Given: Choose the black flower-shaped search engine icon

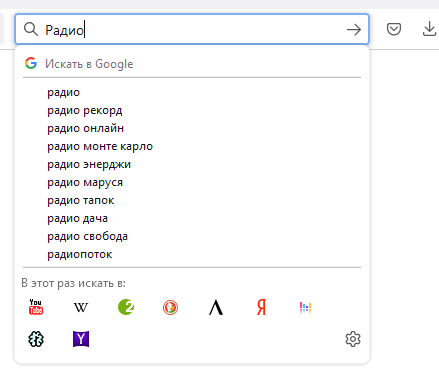Looking at the screenshot, I should [36, 339].
